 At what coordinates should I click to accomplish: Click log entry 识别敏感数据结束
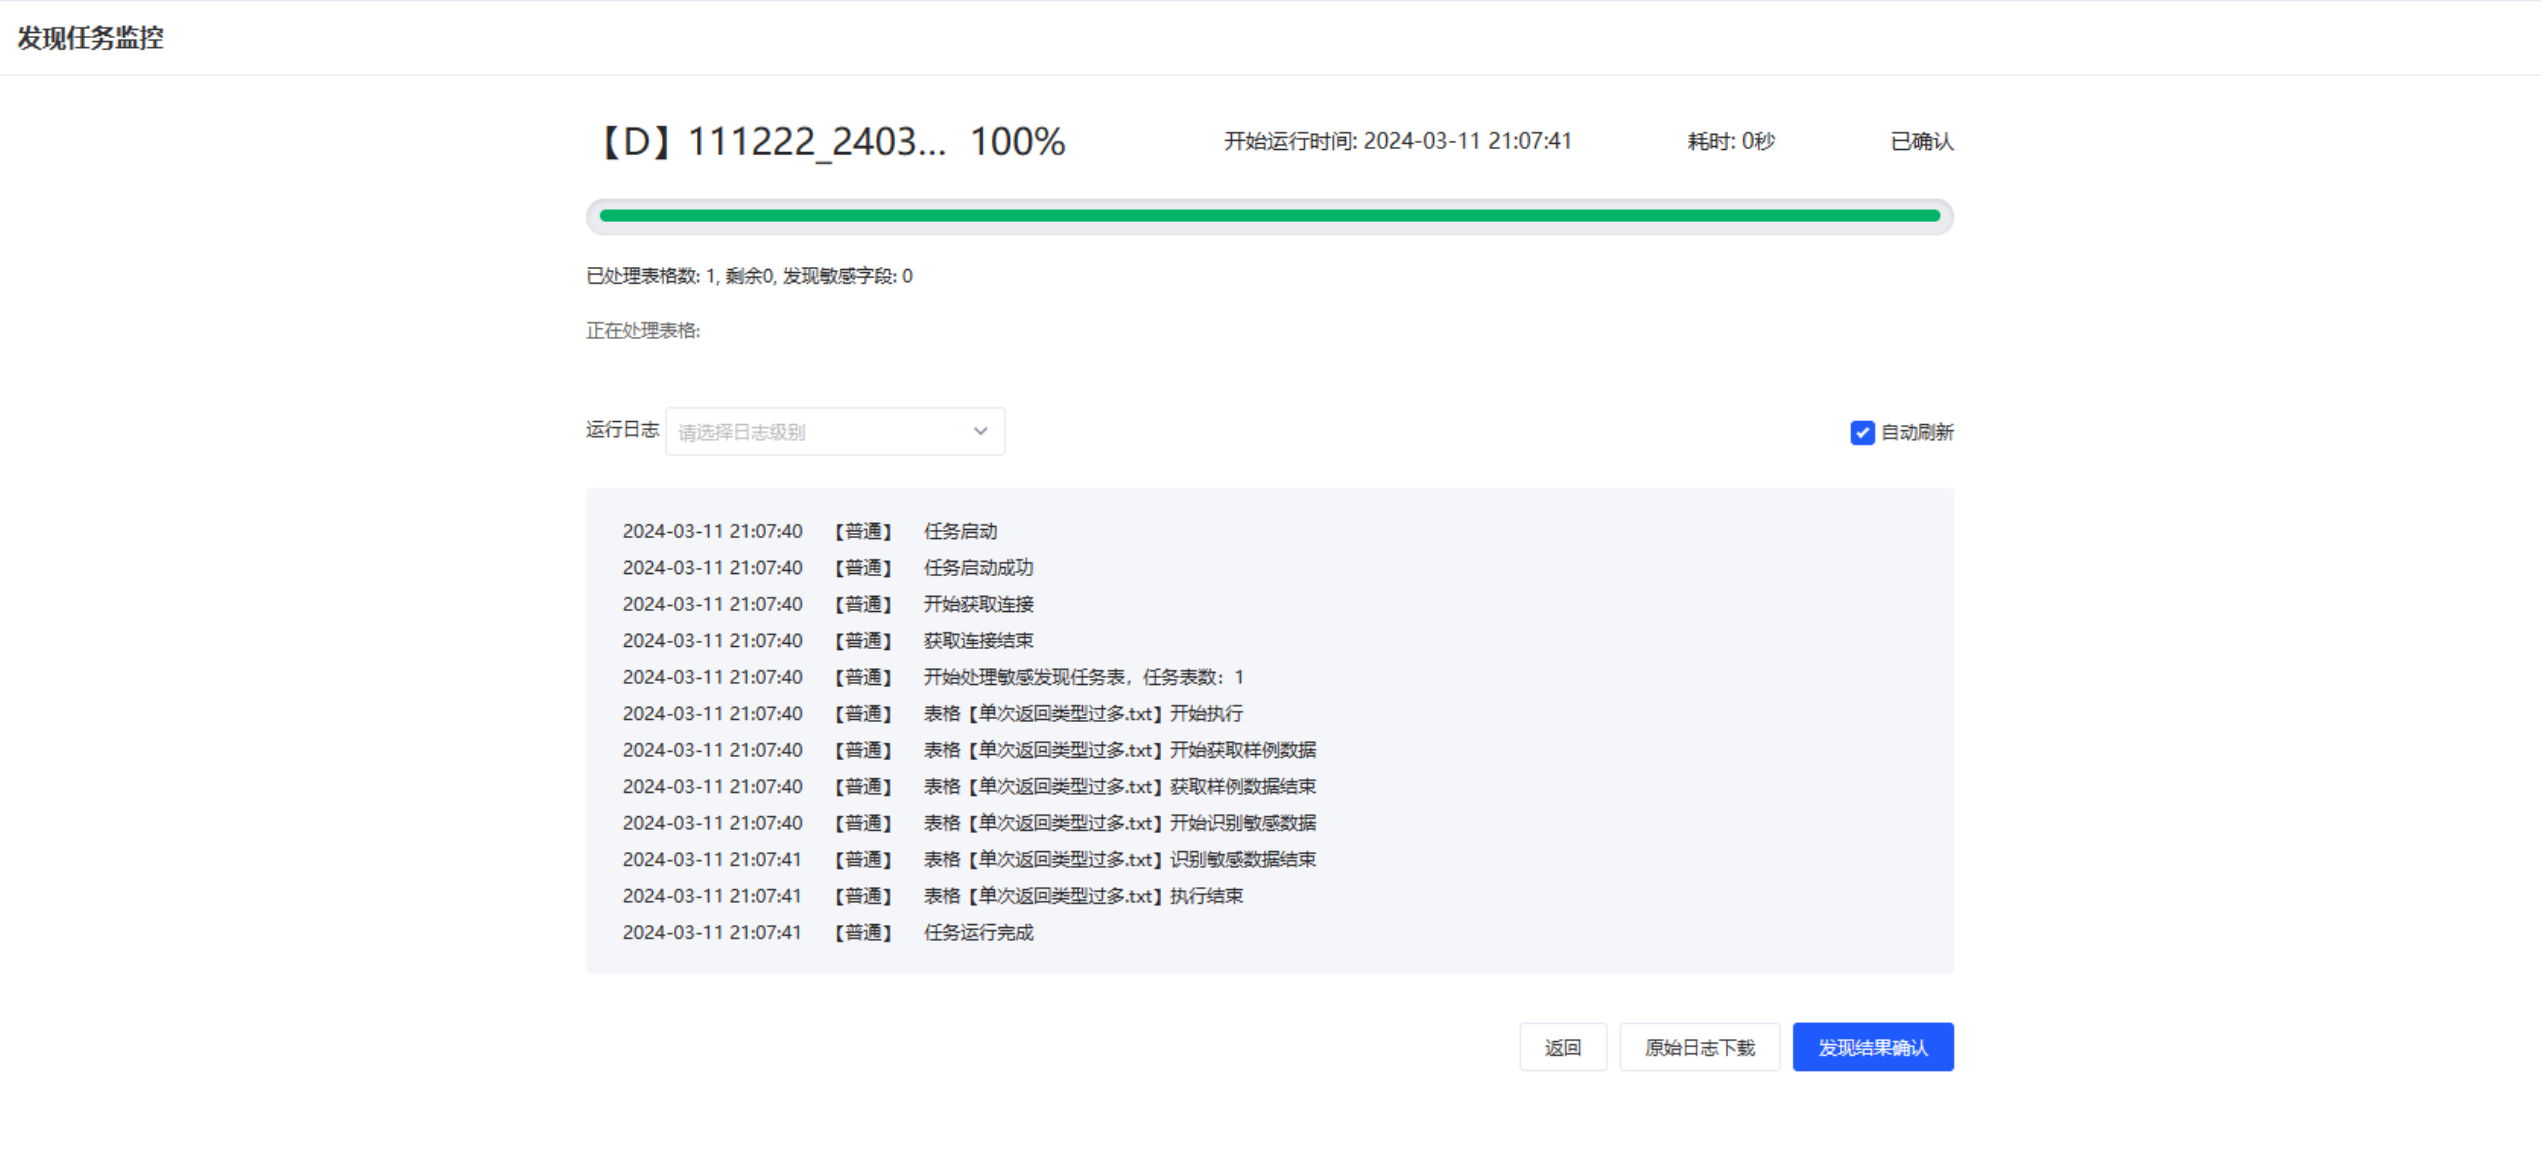[x=1119, y=860]
